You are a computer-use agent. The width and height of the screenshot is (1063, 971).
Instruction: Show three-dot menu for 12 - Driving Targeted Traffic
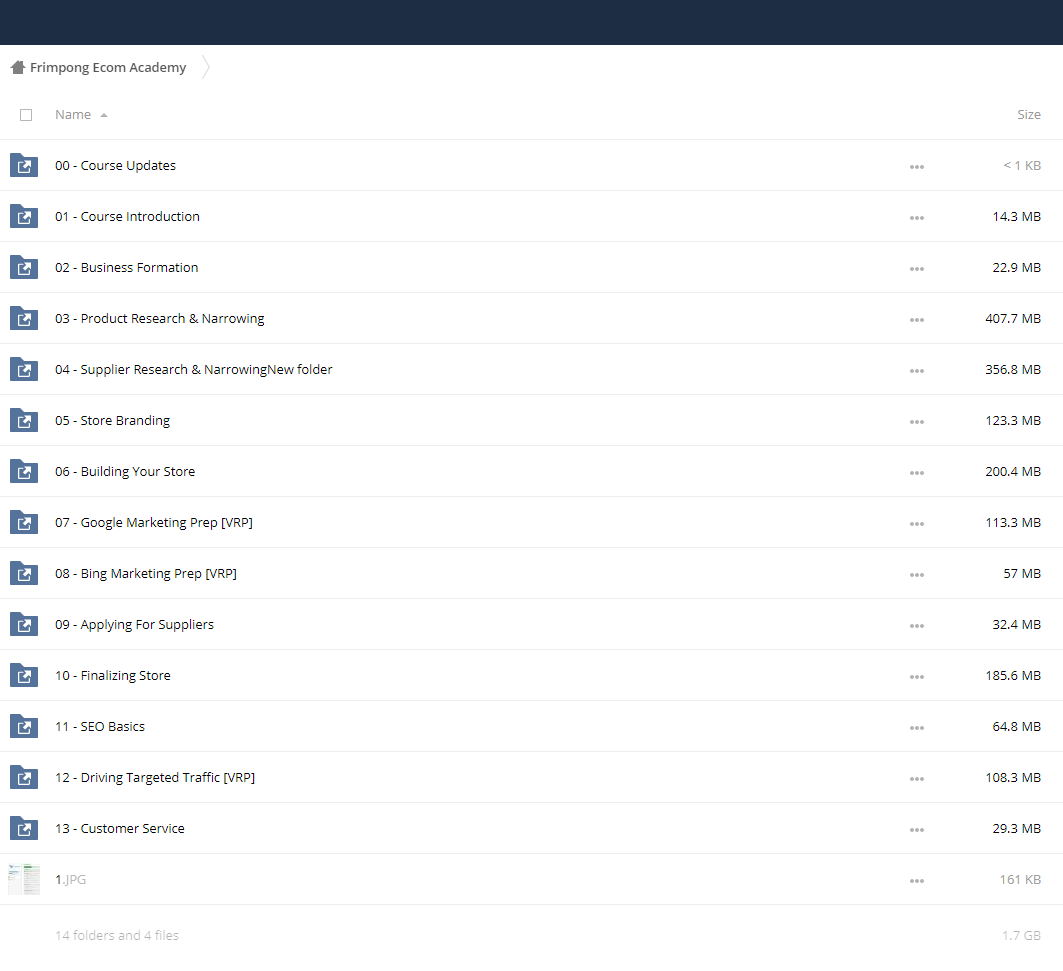coord(917,778)
